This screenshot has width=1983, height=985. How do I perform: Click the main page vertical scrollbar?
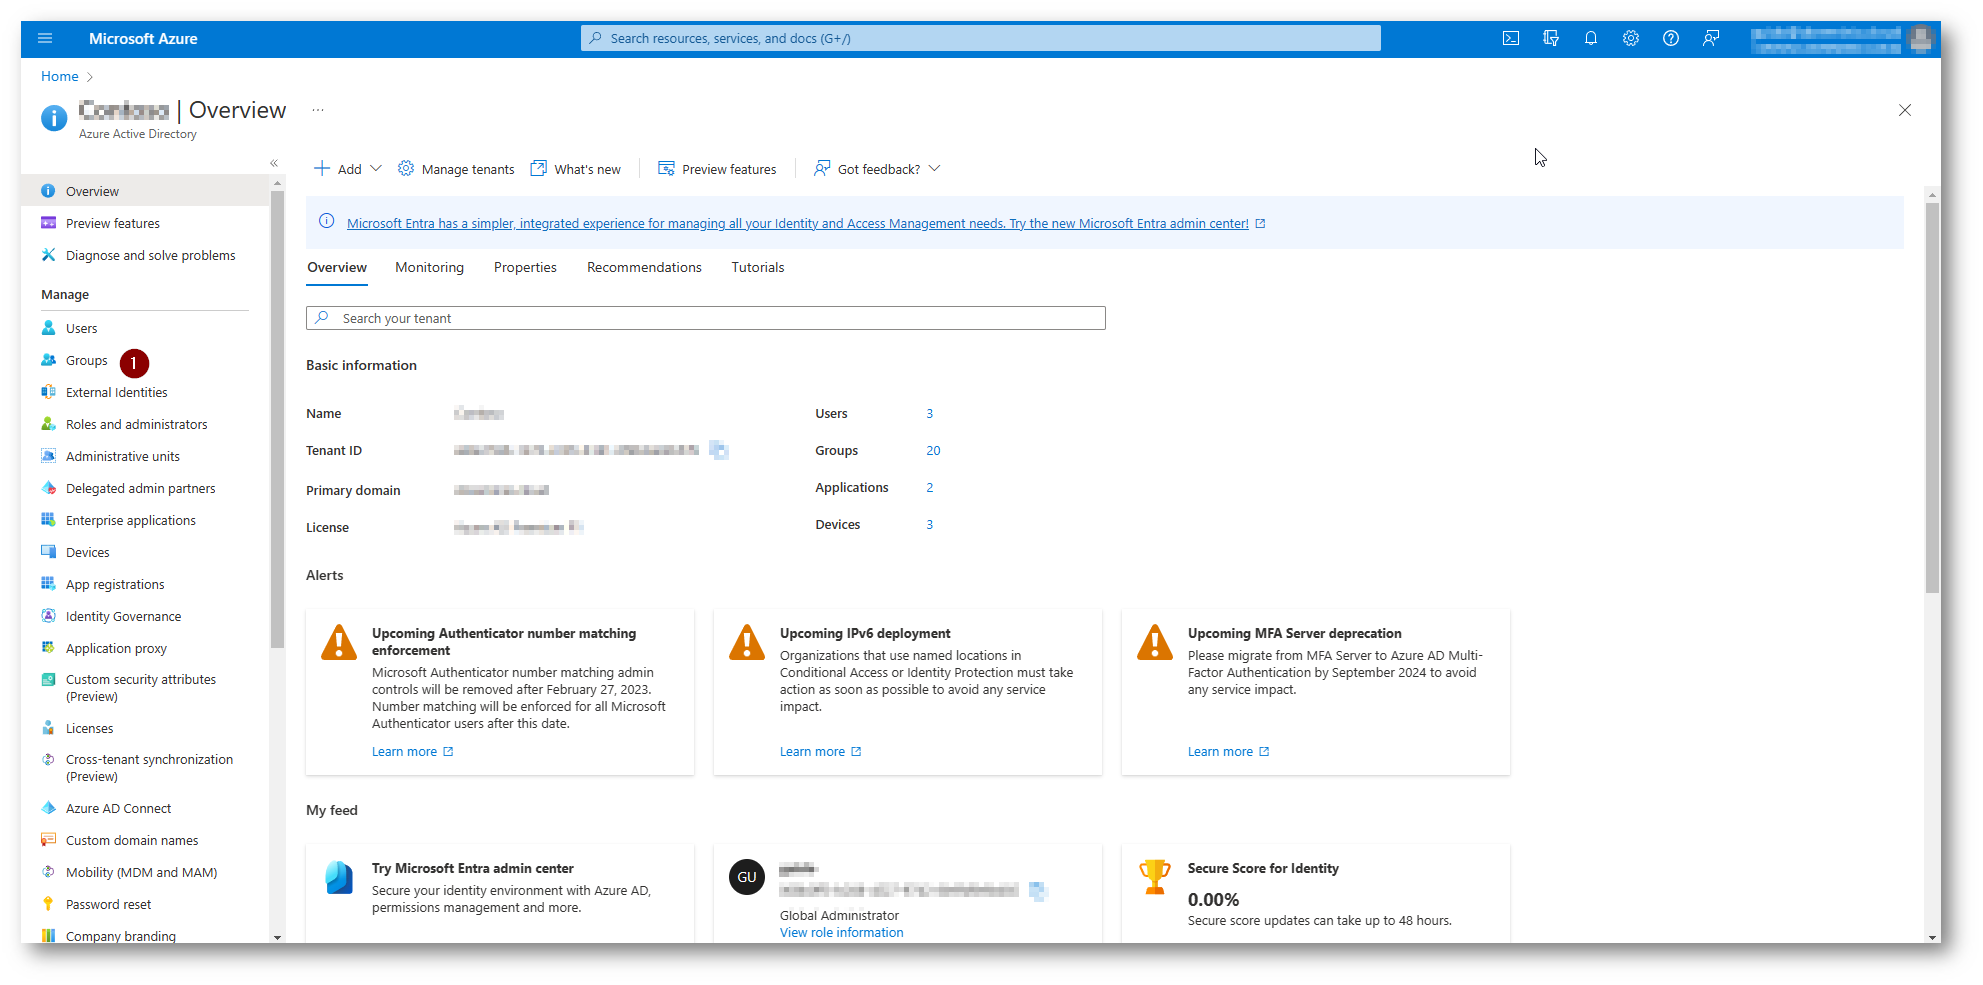[x=1932, y=397]
